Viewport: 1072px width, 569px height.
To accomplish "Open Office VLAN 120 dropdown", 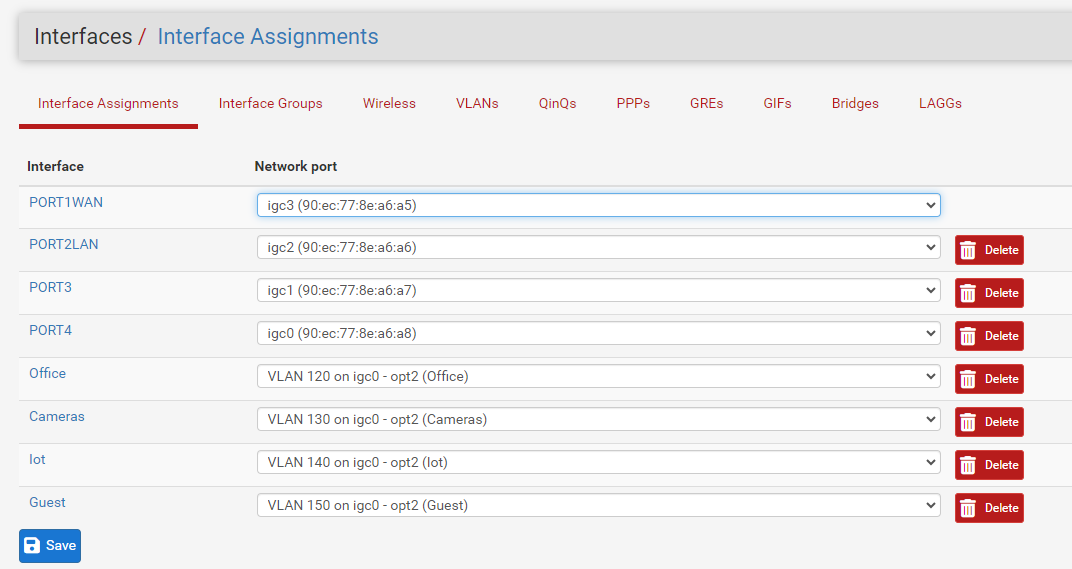I will (x=599, y=377).
